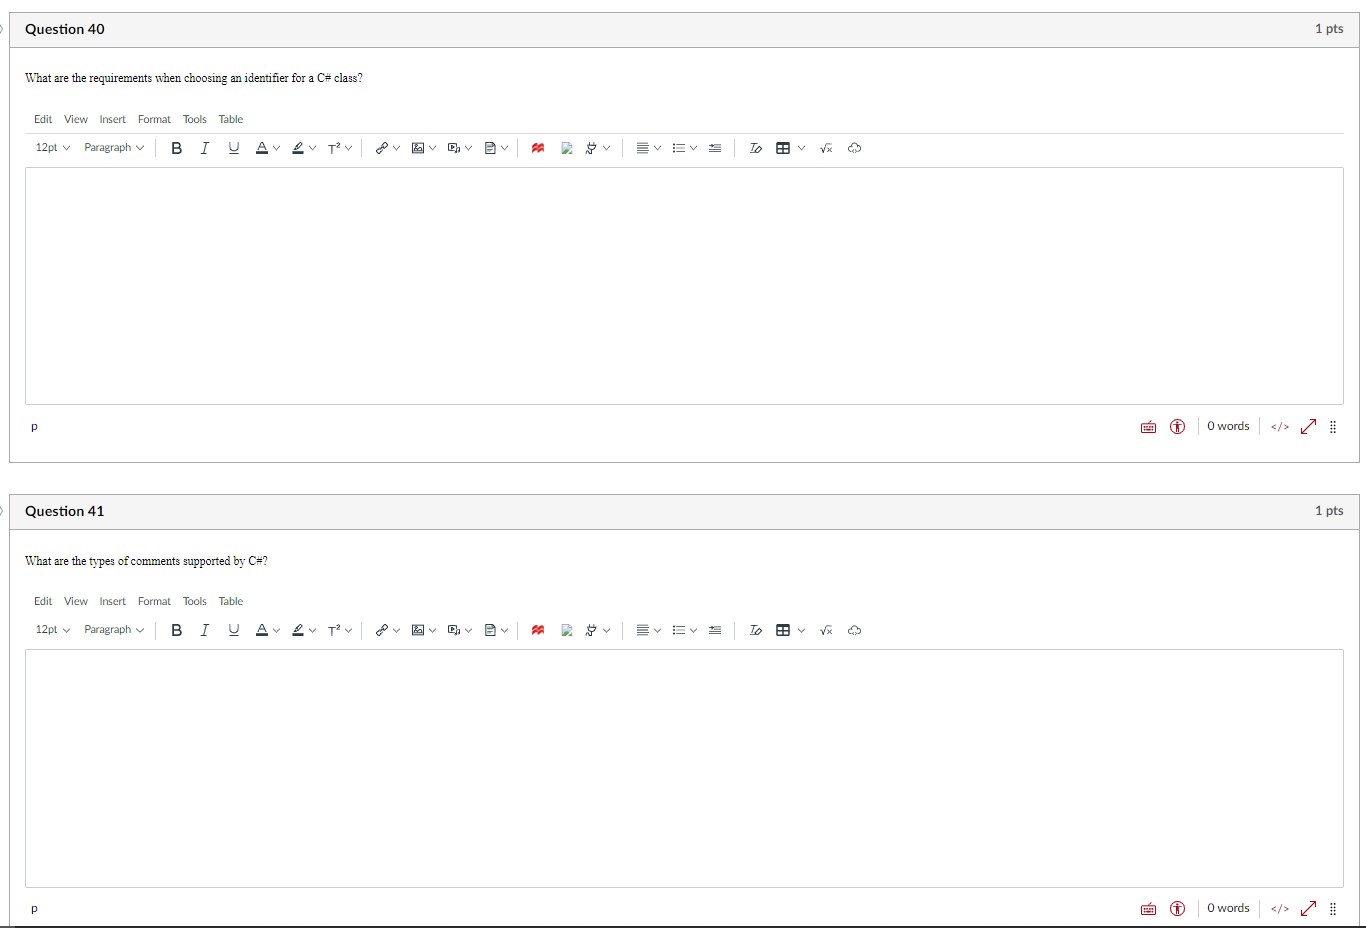Expand Question 41 editor to fullscreen
The width and height of the screenshot is (1366, 928).
1308,908
